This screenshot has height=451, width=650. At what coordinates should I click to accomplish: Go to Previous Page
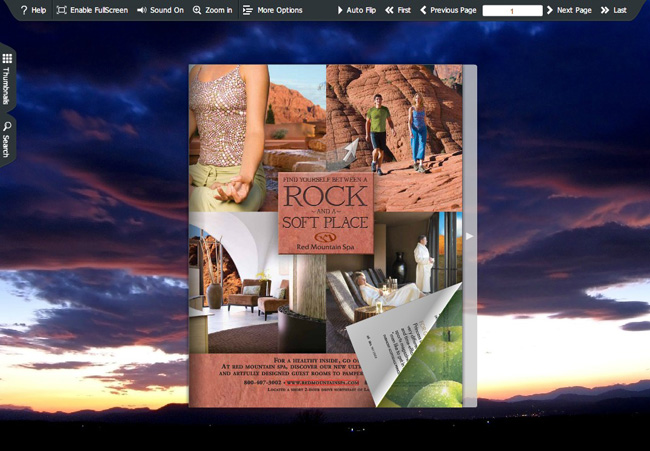click(x=448, y=10)
